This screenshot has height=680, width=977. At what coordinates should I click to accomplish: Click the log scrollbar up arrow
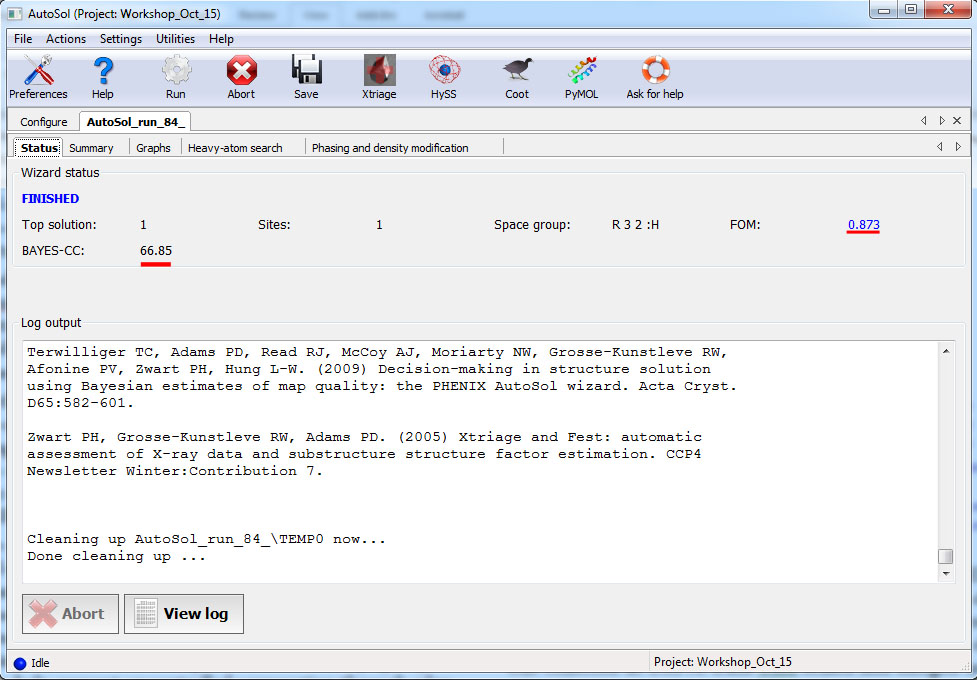tap(946, 352)
